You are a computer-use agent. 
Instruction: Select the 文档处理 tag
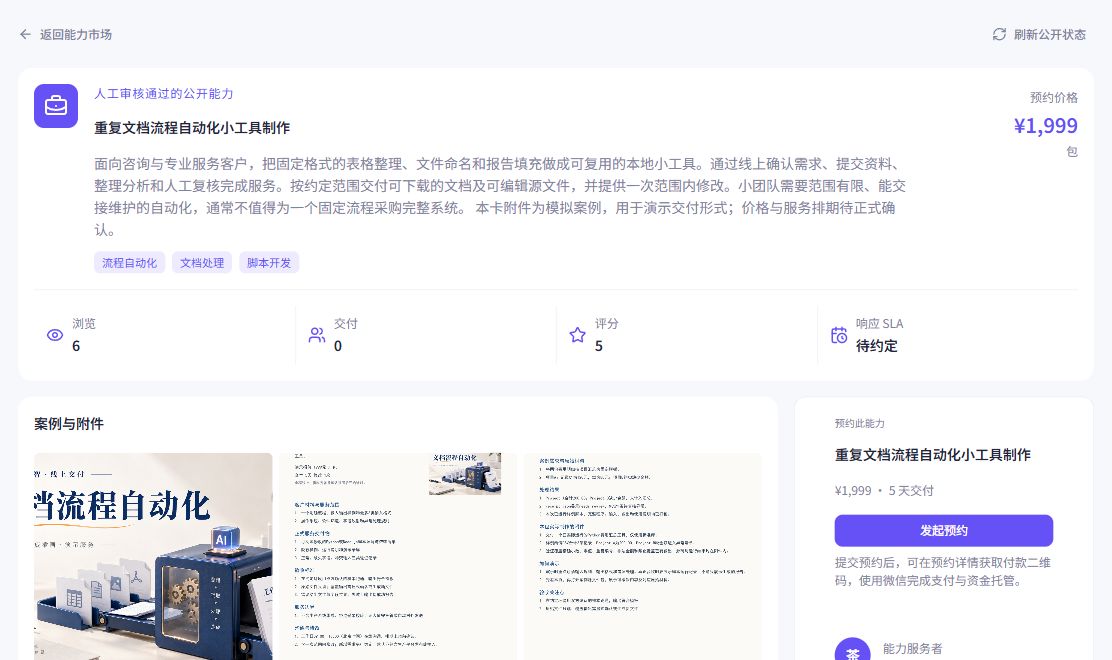pos(201,262)
